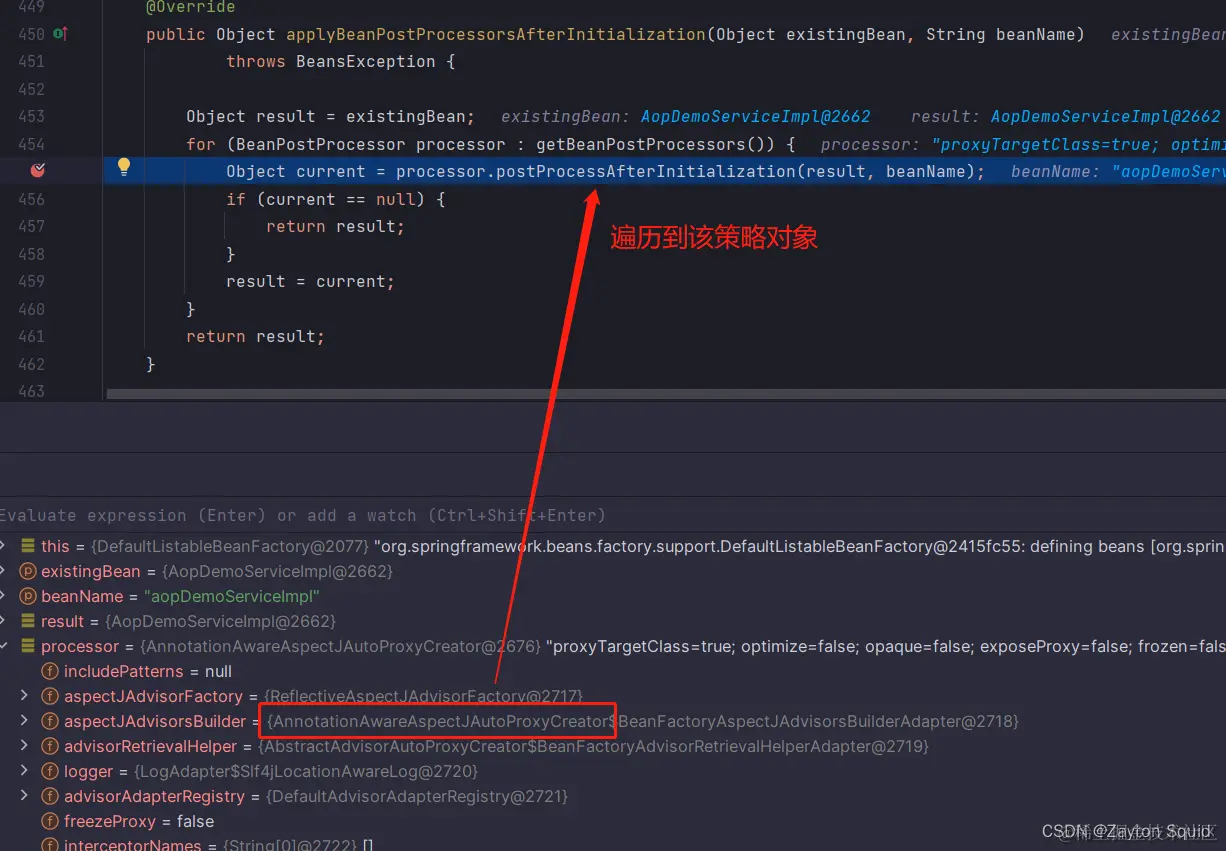Expand the aspectJAdvisorsBuilder node
Screen dimensions: 1226x851
pos(25,721)
